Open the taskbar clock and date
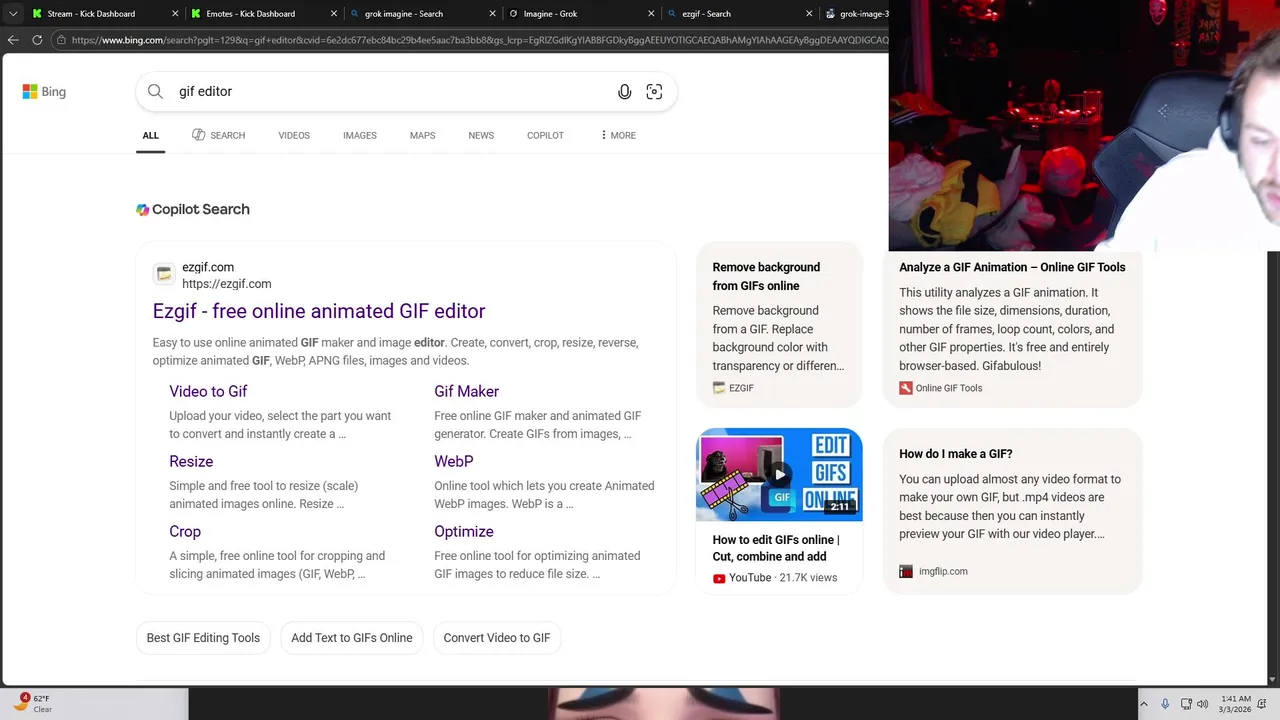This screenshot has width=1280, height=720. 1234,704
